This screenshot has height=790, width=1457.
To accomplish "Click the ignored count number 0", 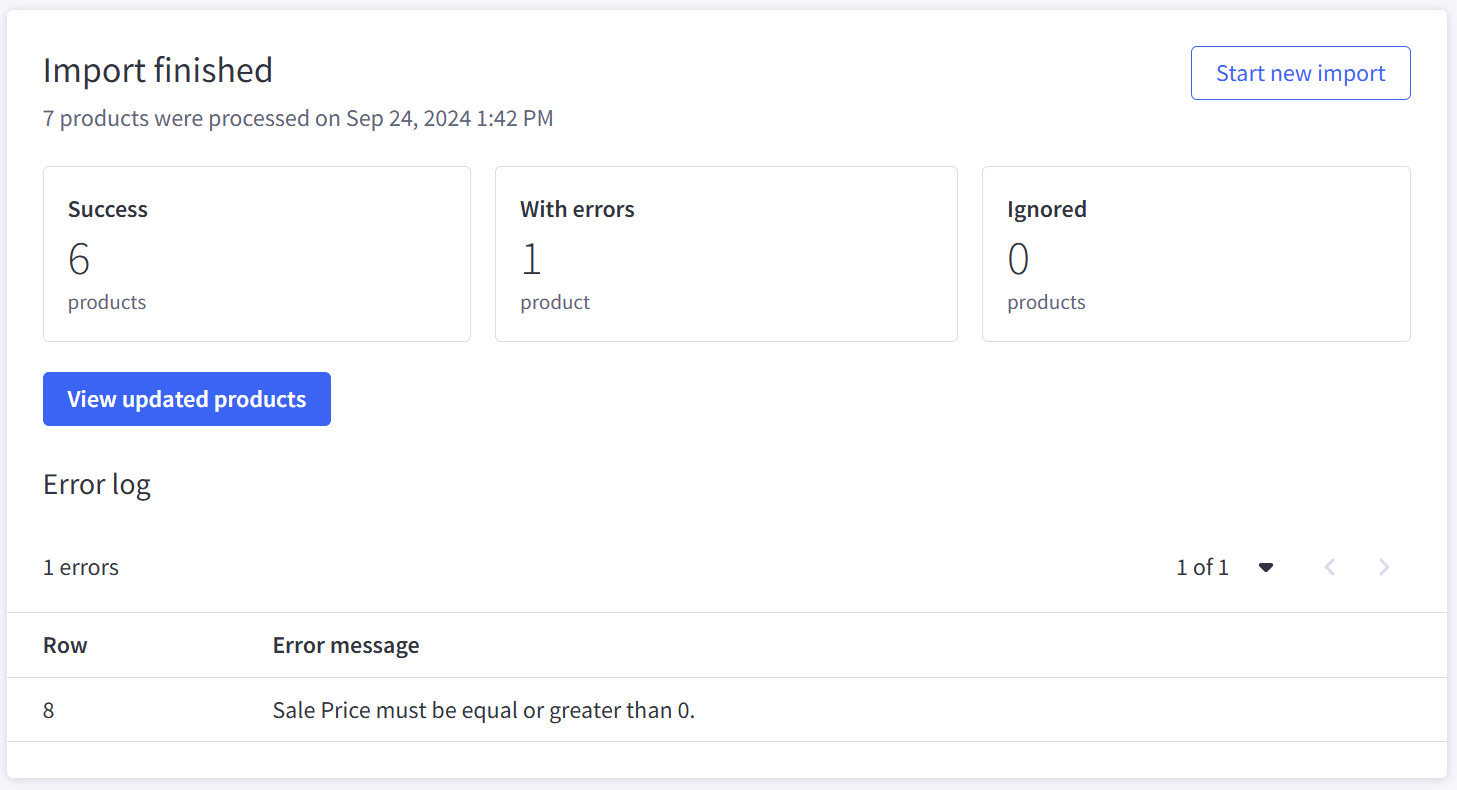I will 1018,260.
